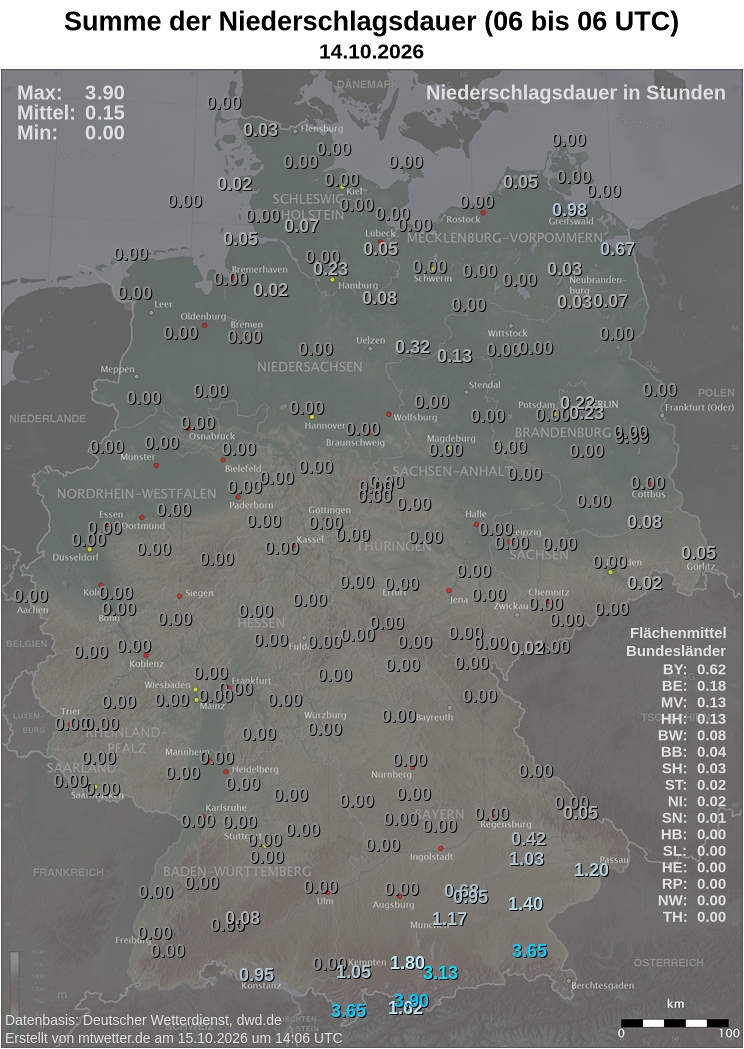This screenshot has width=744, height=1049.
Task: Click the km scale bar
Action: [674, 1023]
